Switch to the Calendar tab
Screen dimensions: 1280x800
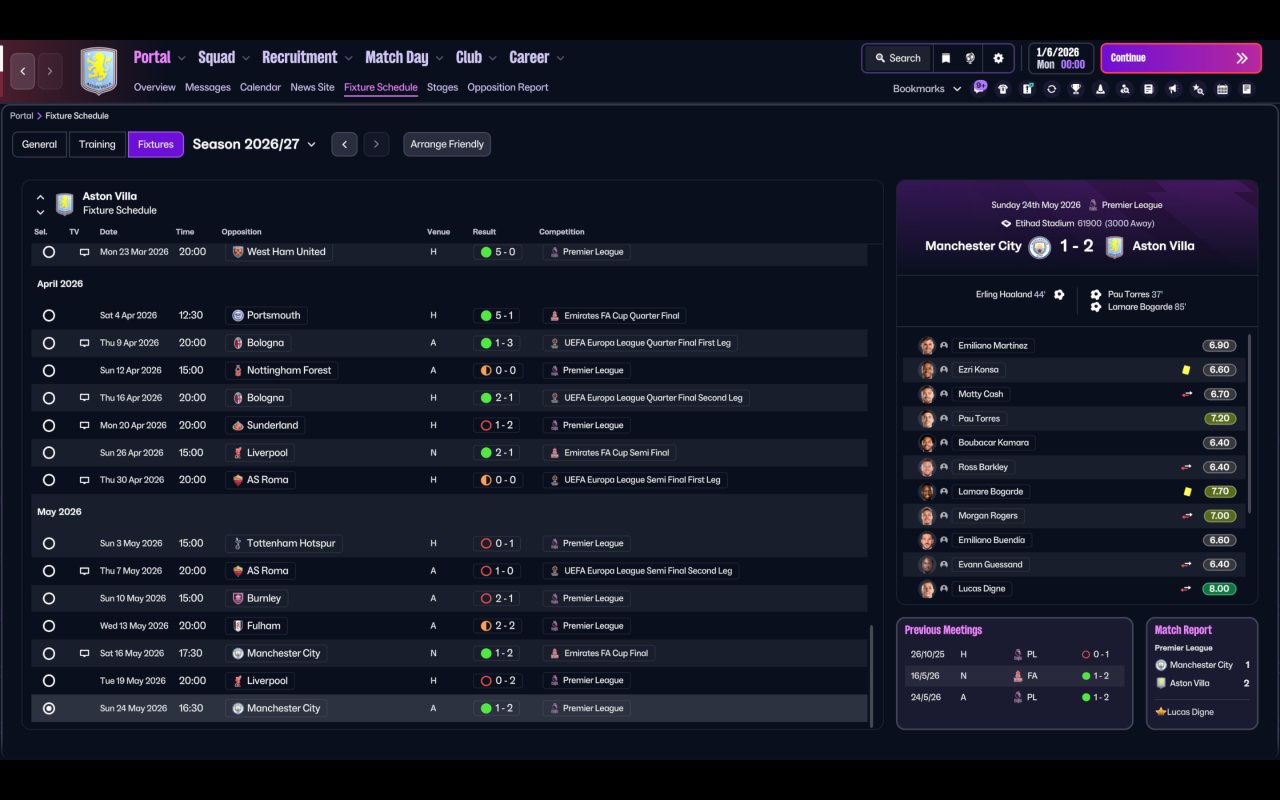tap(260, 87)
